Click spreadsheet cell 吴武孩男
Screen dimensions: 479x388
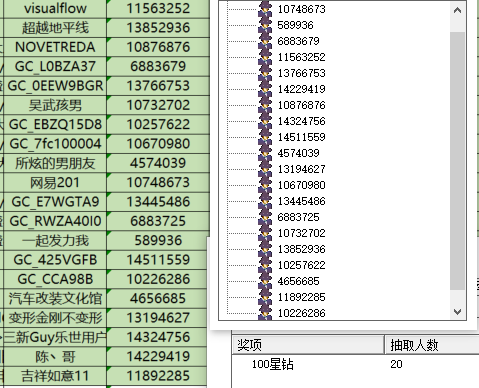(55, 105)
